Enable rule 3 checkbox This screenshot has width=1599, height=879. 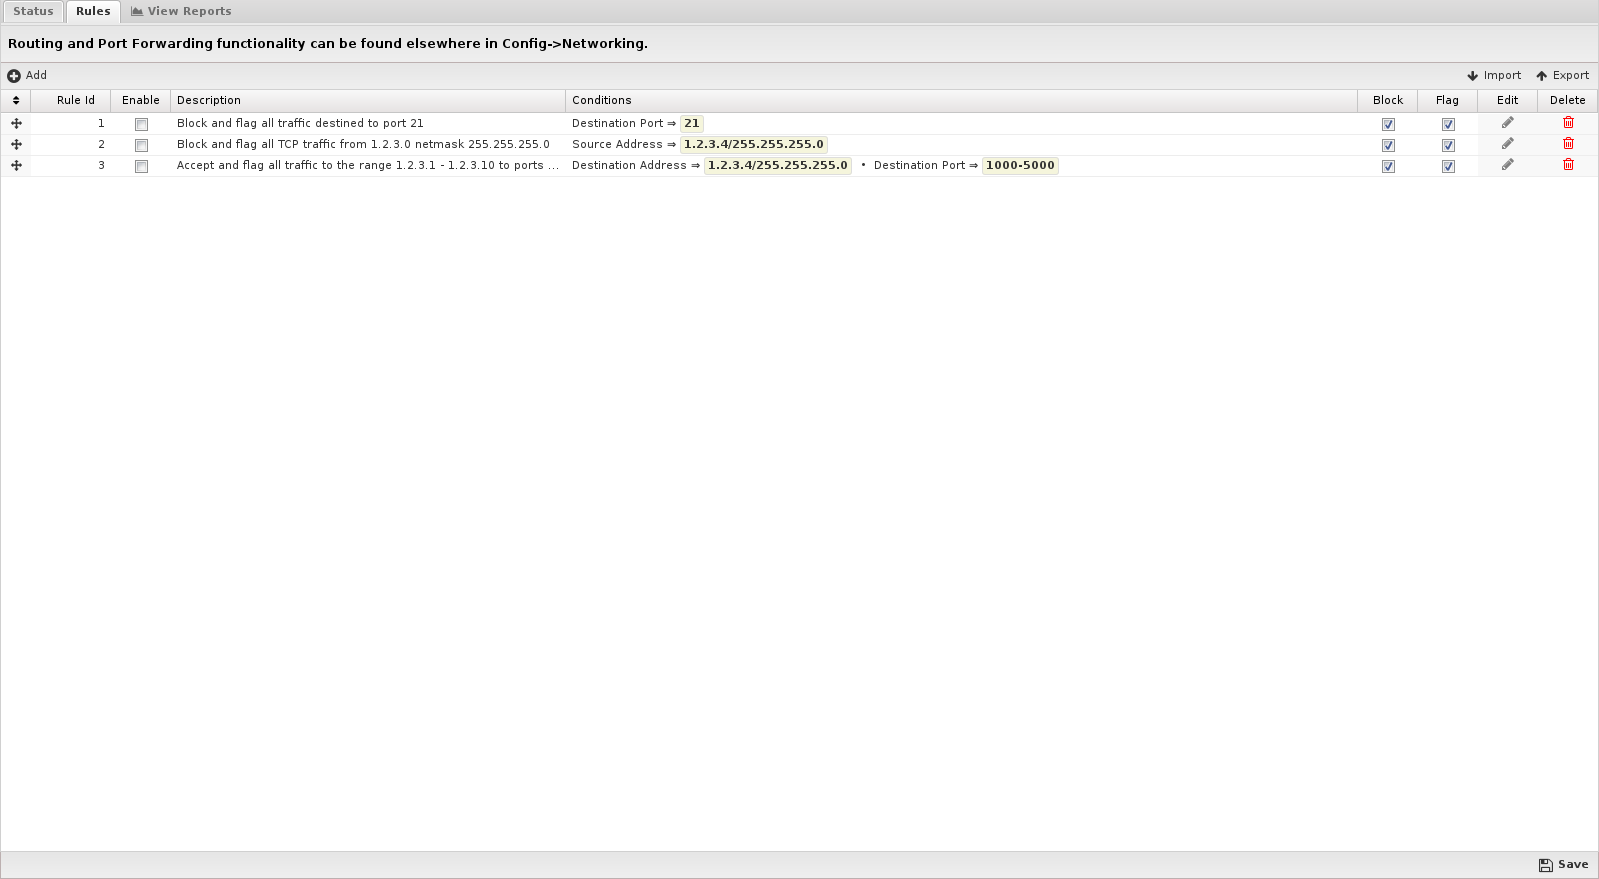[x=141, y=166]
